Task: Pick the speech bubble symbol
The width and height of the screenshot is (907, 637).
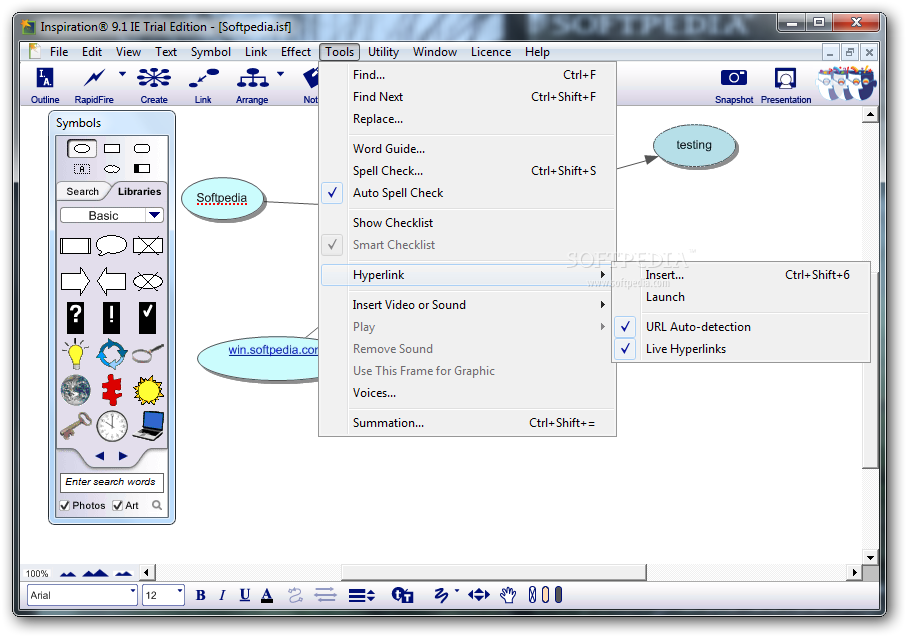Action: point(112,245)
